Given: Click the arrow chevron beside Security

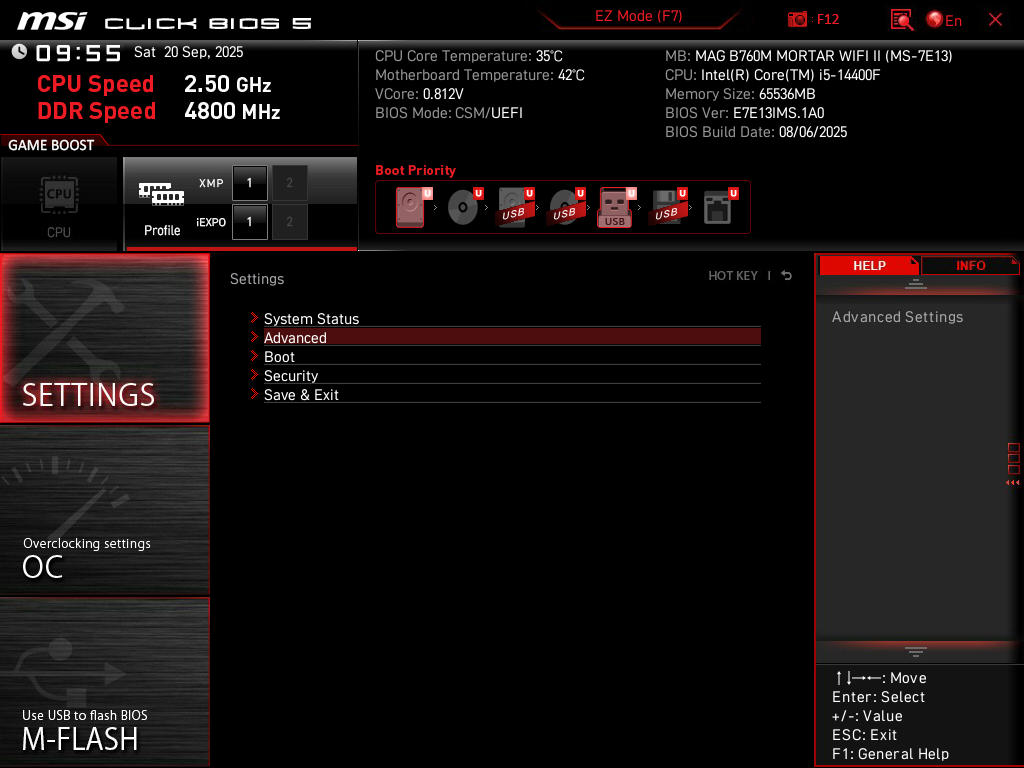Looking at the screenshot, I should point(254,374).
